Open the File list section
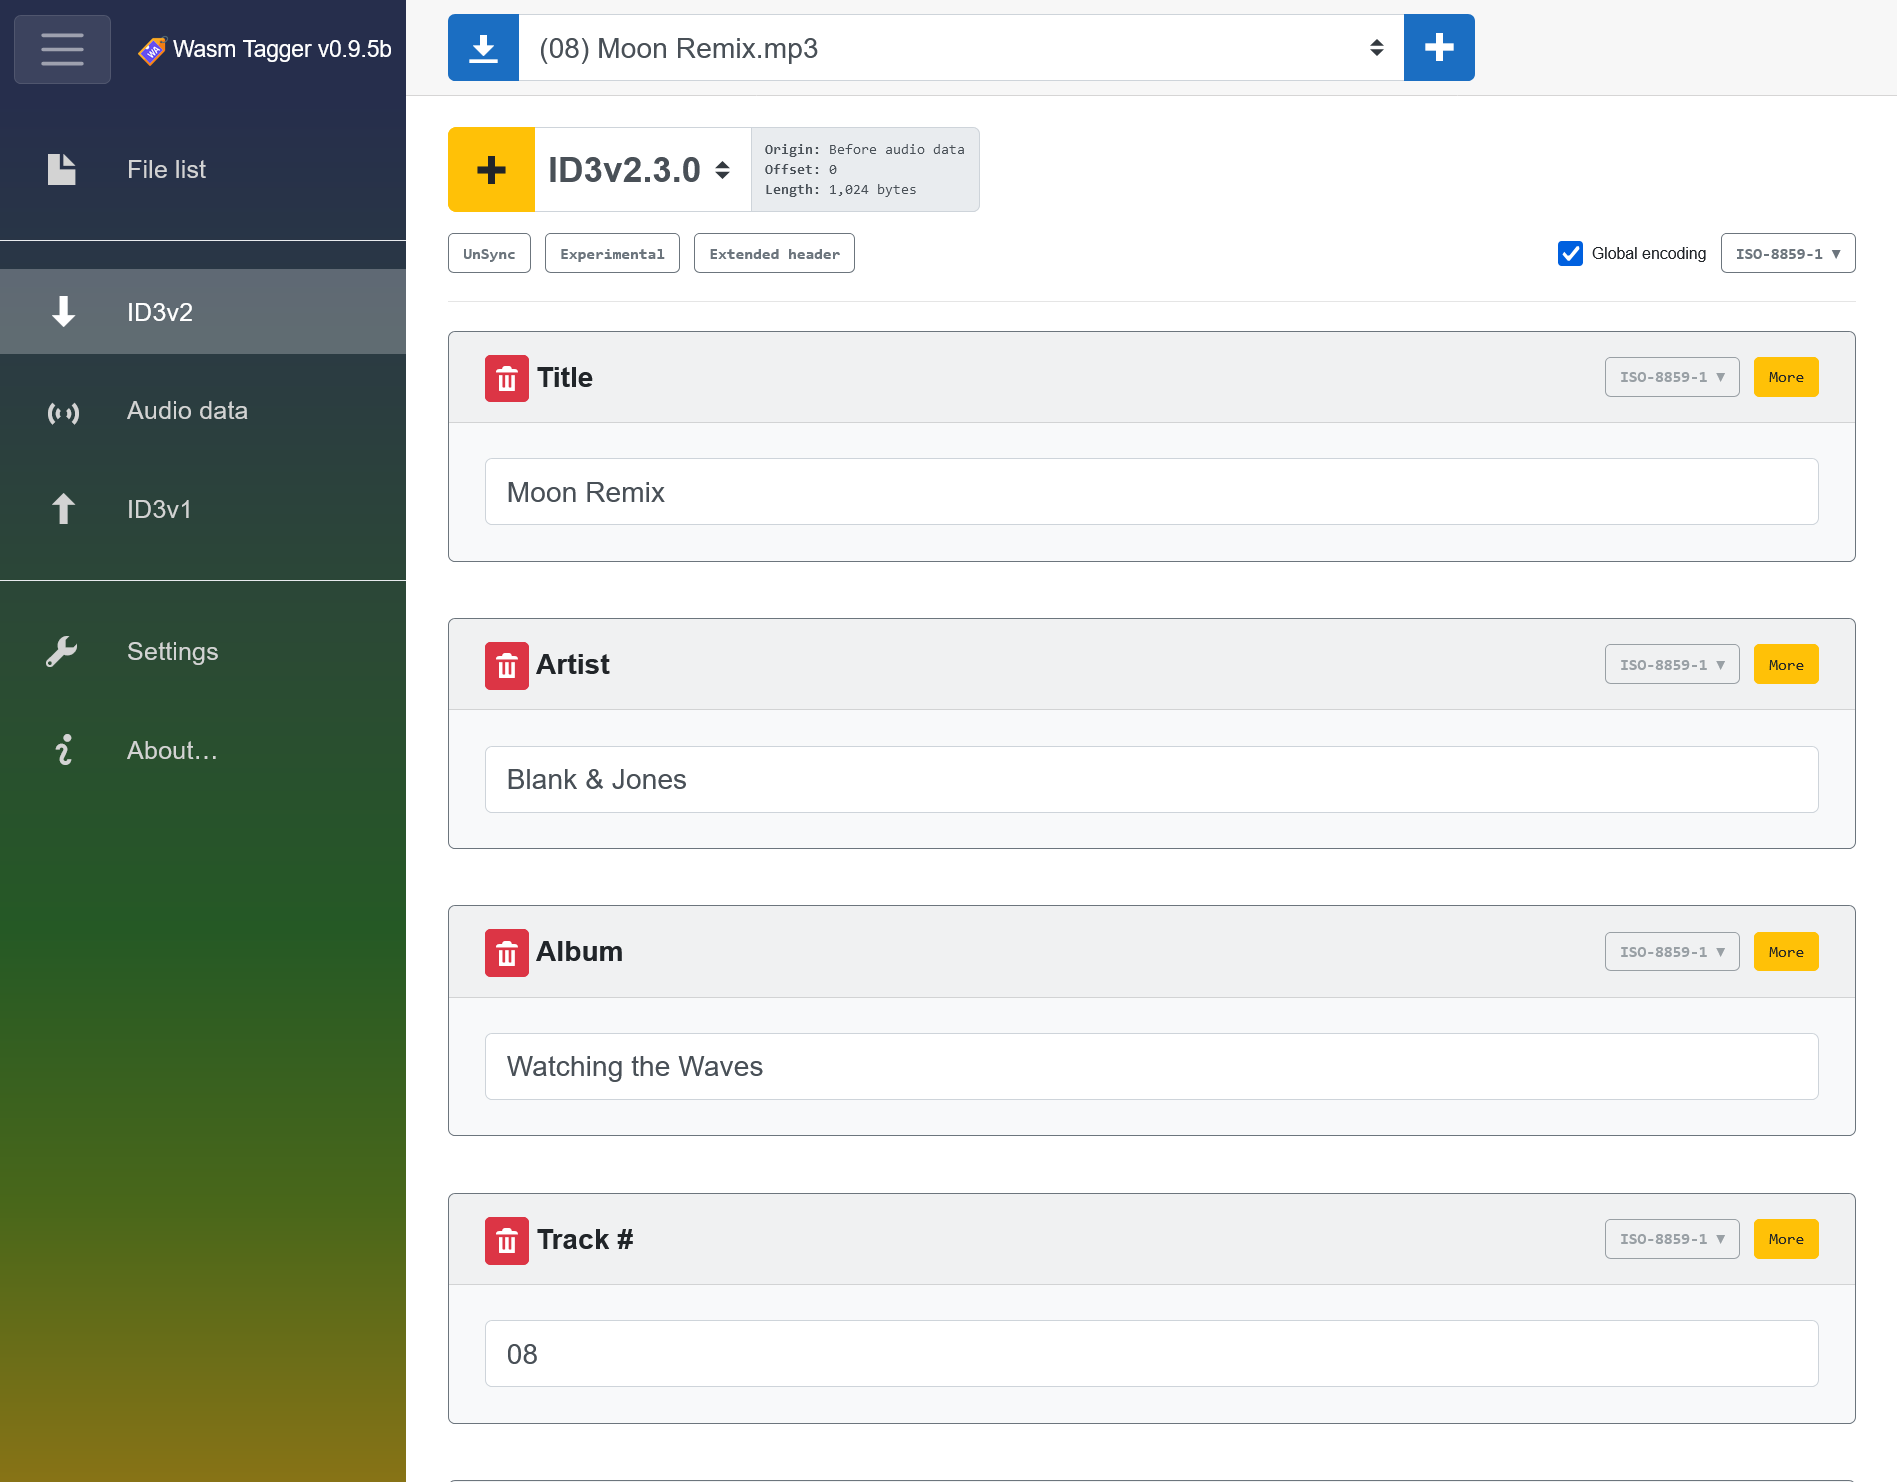Image resolution: width=1897 pixels, height=1482 pixels. point(203,169)
